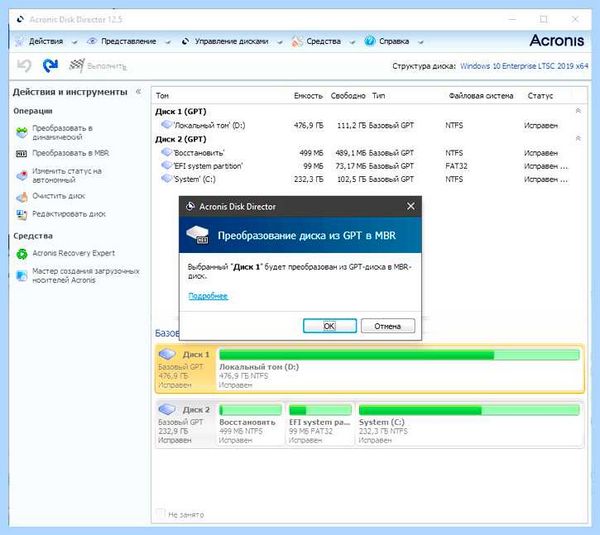Select the 'EFI system partition' row name
Viewport: 600px width, 535px height.
[x=208, y=166]
